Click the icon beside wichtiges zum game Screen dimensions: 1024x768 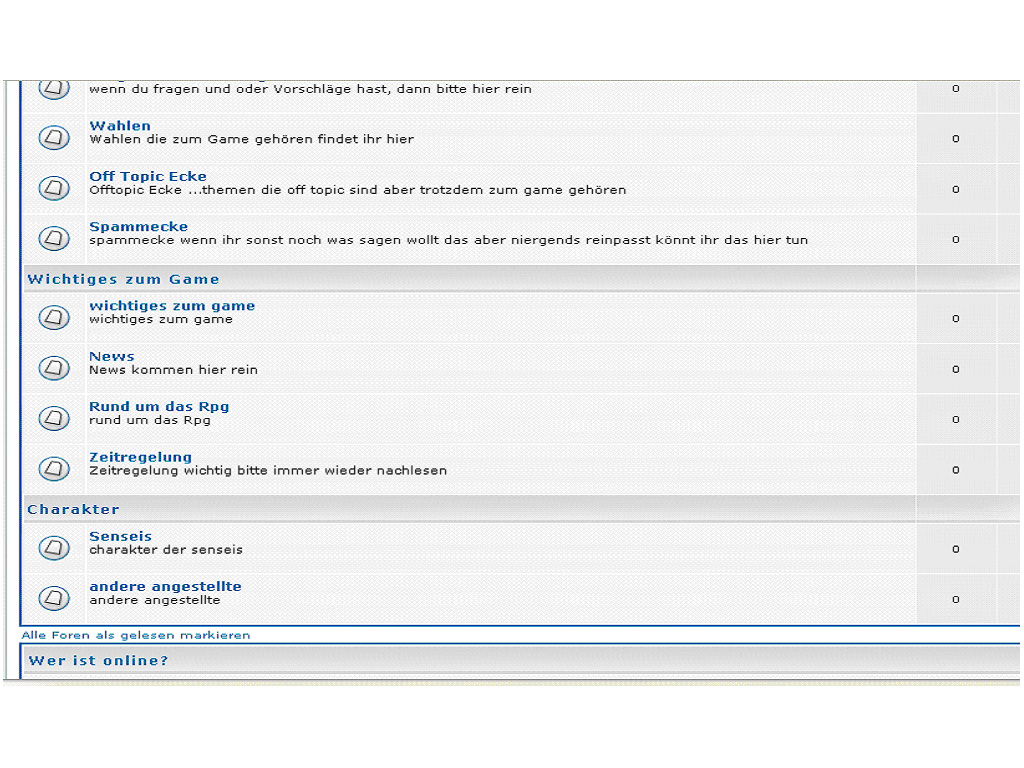point(54,318)
